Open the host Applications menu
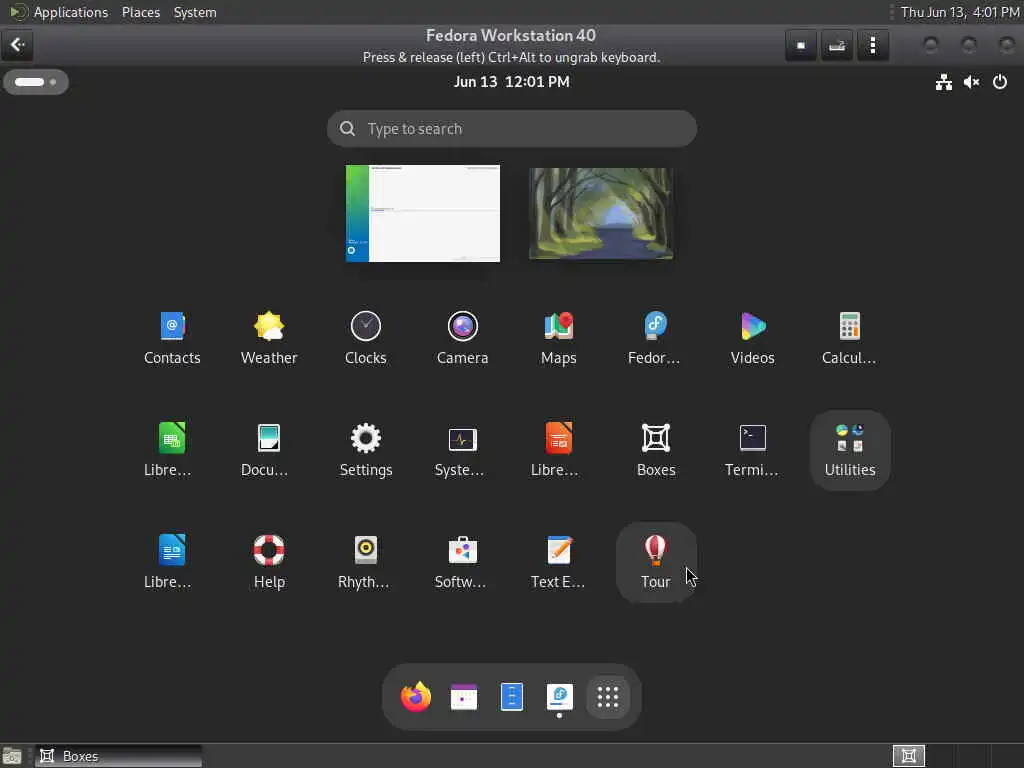The image size is (1024, 768). tap(71, 12)
